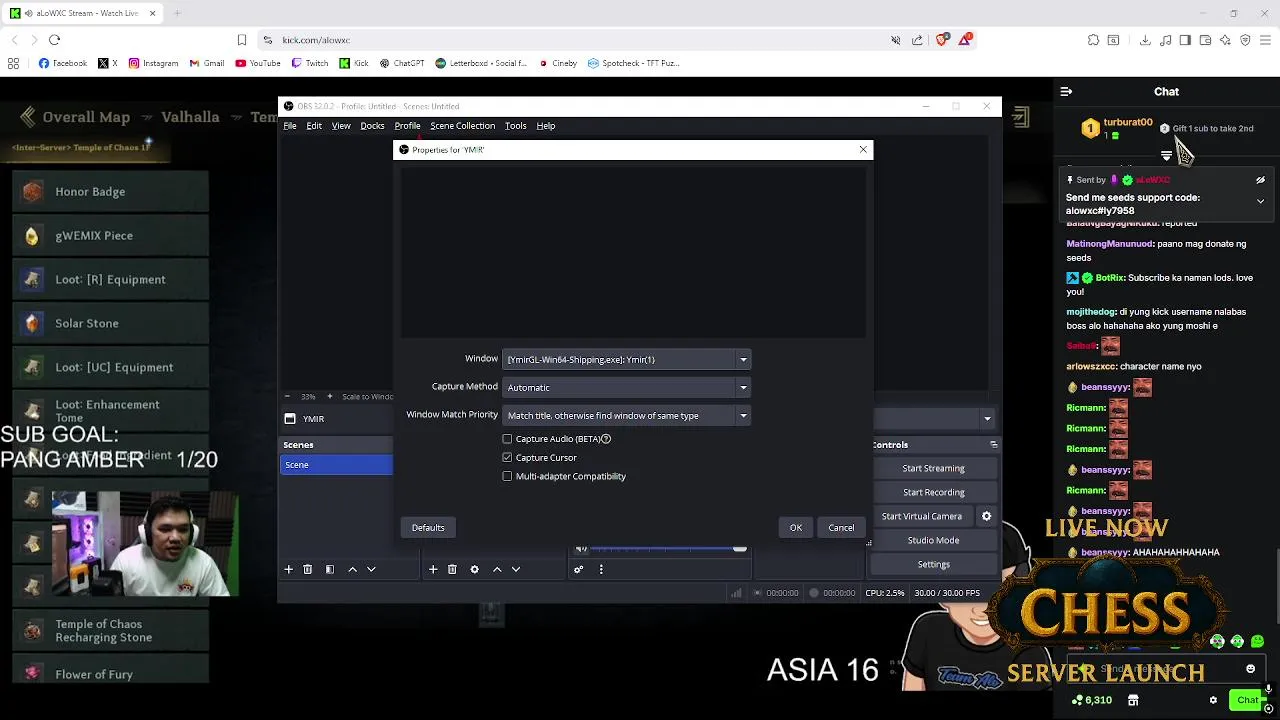Open the browser downloads icon
Image resolution: width=1280 pixels, height=720 pixels.
coord(1145,40)
